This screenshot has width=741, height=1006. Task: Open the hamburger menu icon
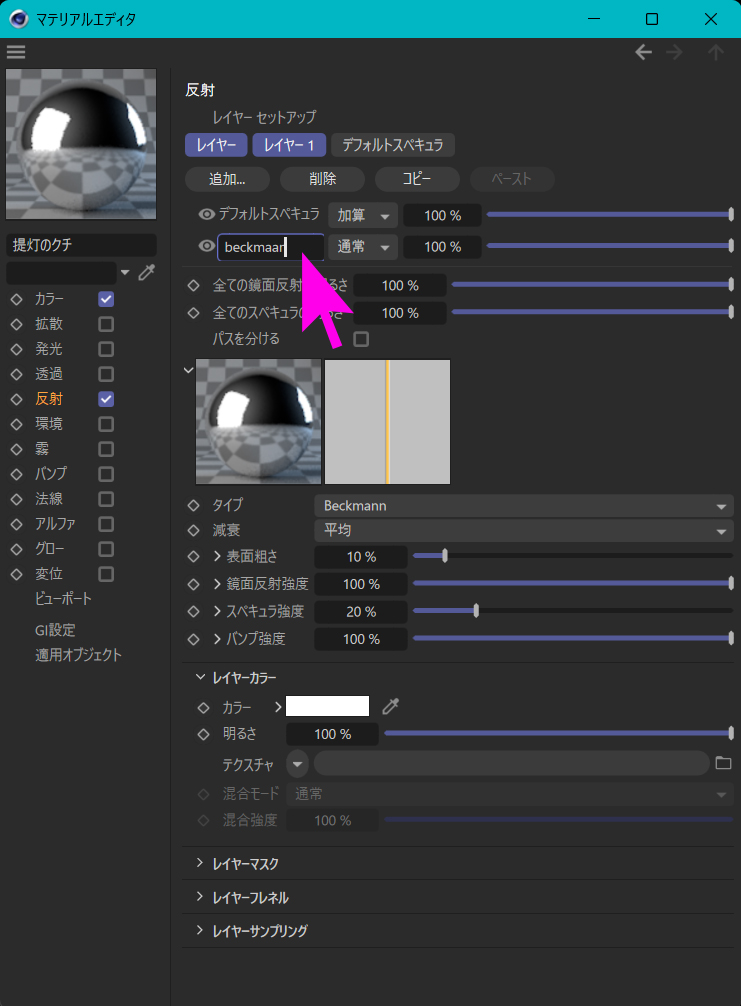point(16,52)
